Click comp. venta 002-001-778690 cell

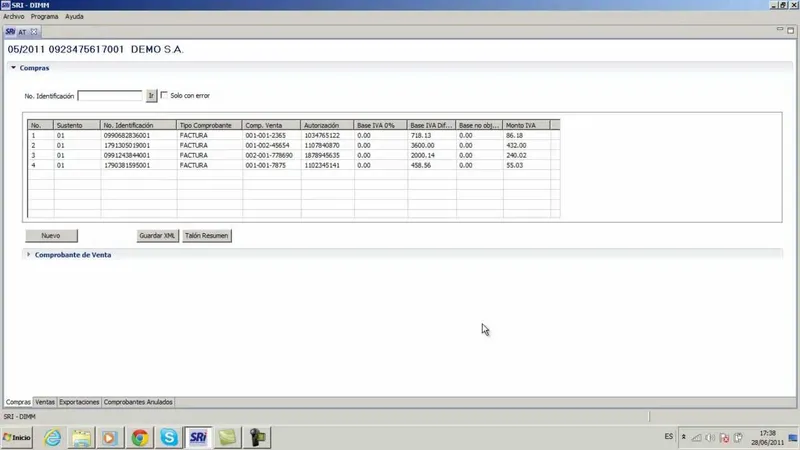click(x=269, y=155)
